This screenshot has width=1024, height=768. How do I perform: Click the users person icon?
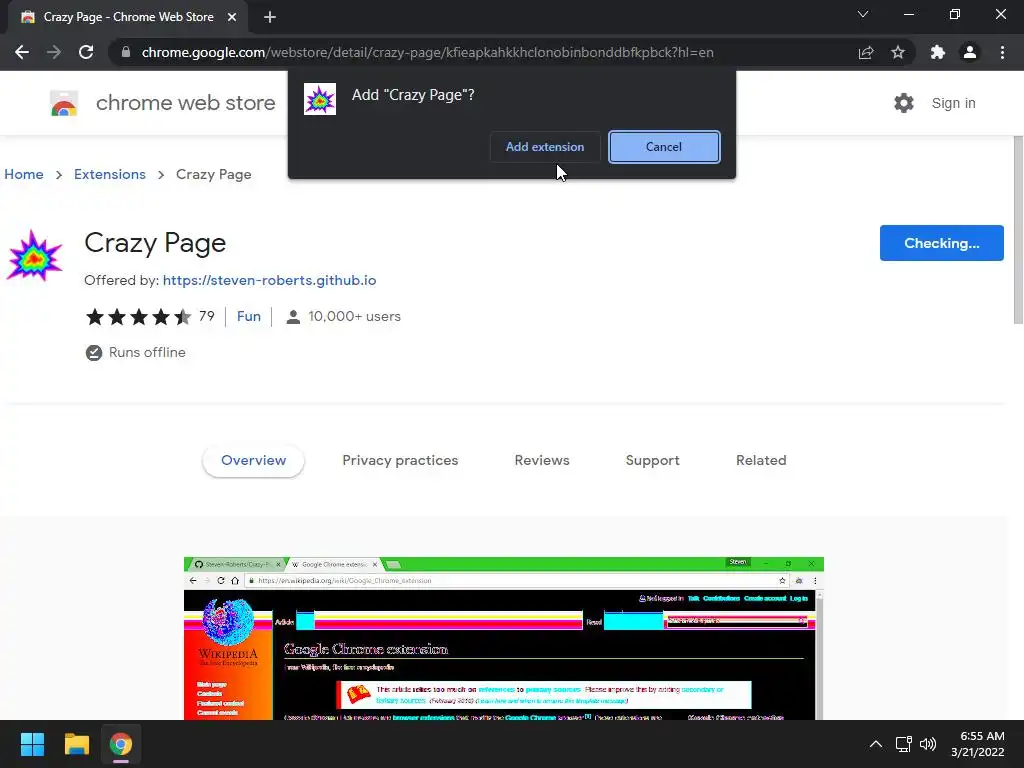point(293,317)
